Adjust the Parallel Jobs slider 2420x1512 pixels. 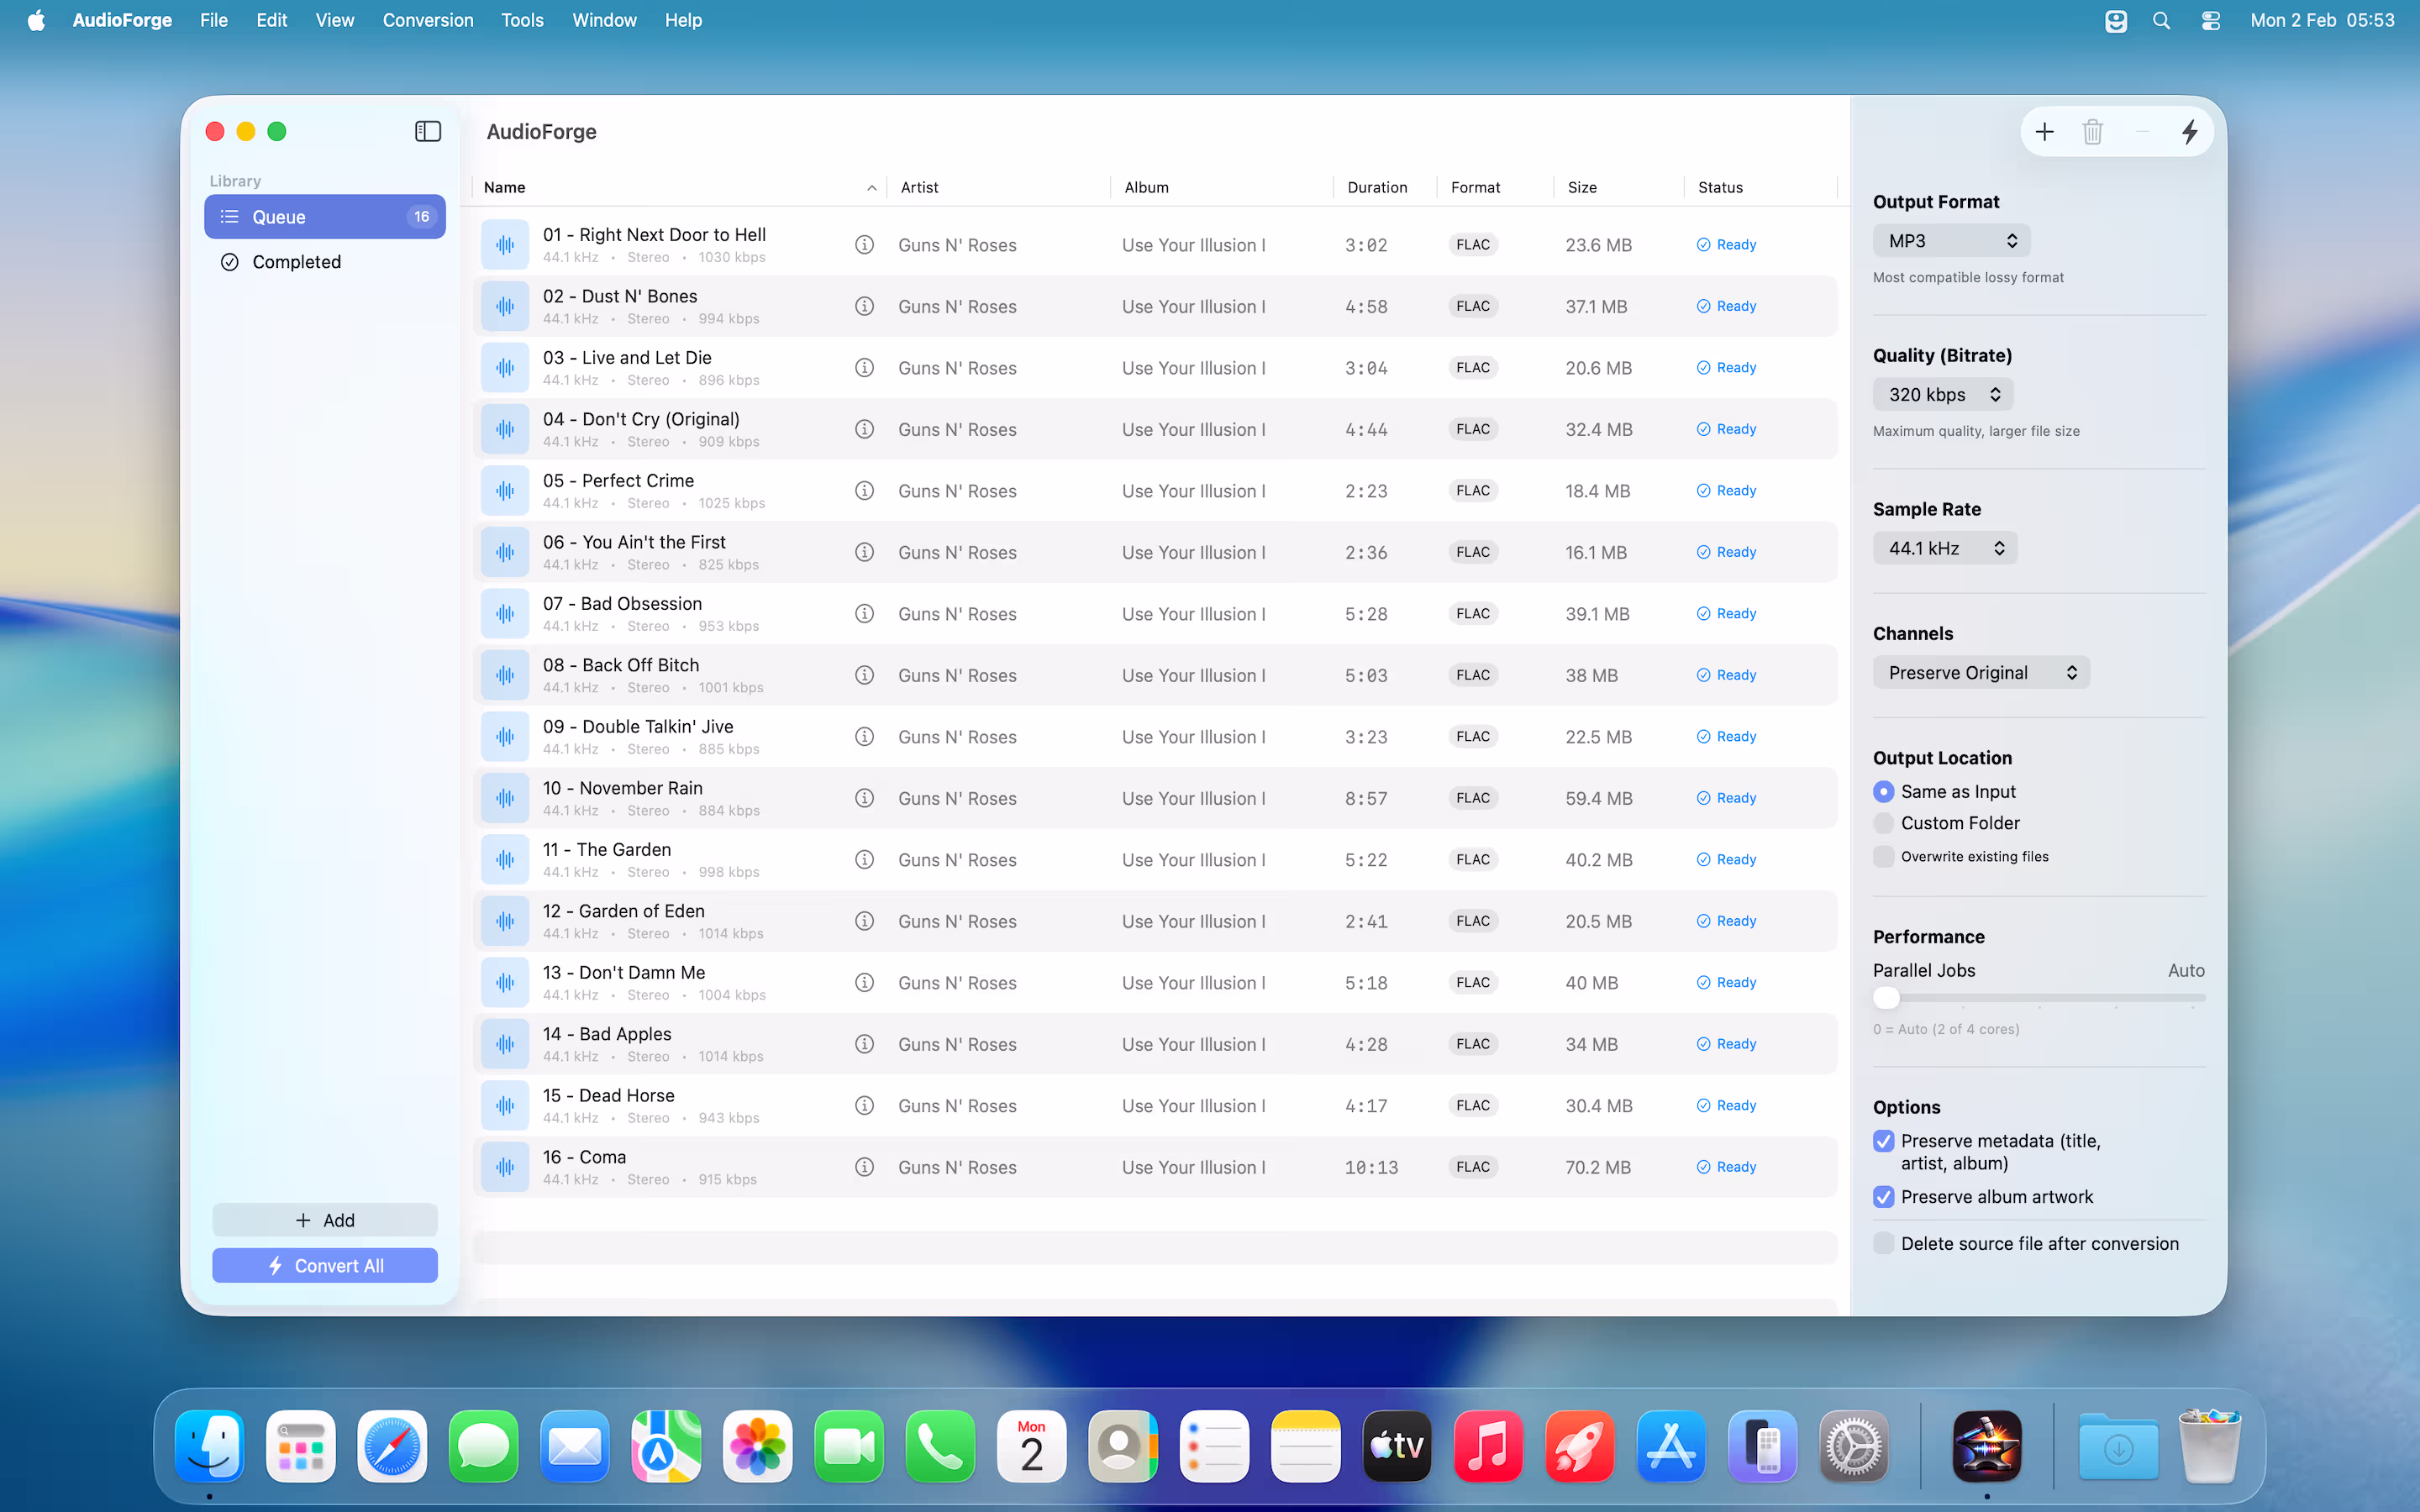pos(1887,997)
